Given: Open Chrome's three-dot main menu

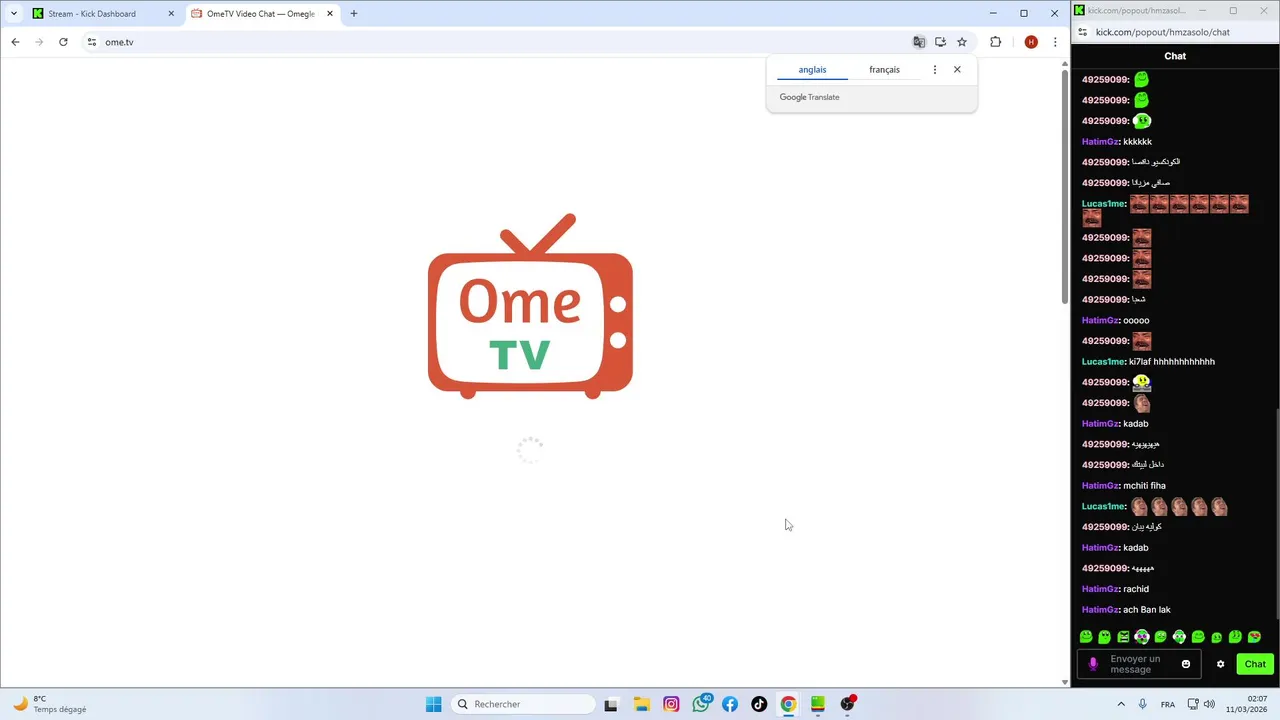Looking at the screenshot, I should click(x=1054, y=42).
